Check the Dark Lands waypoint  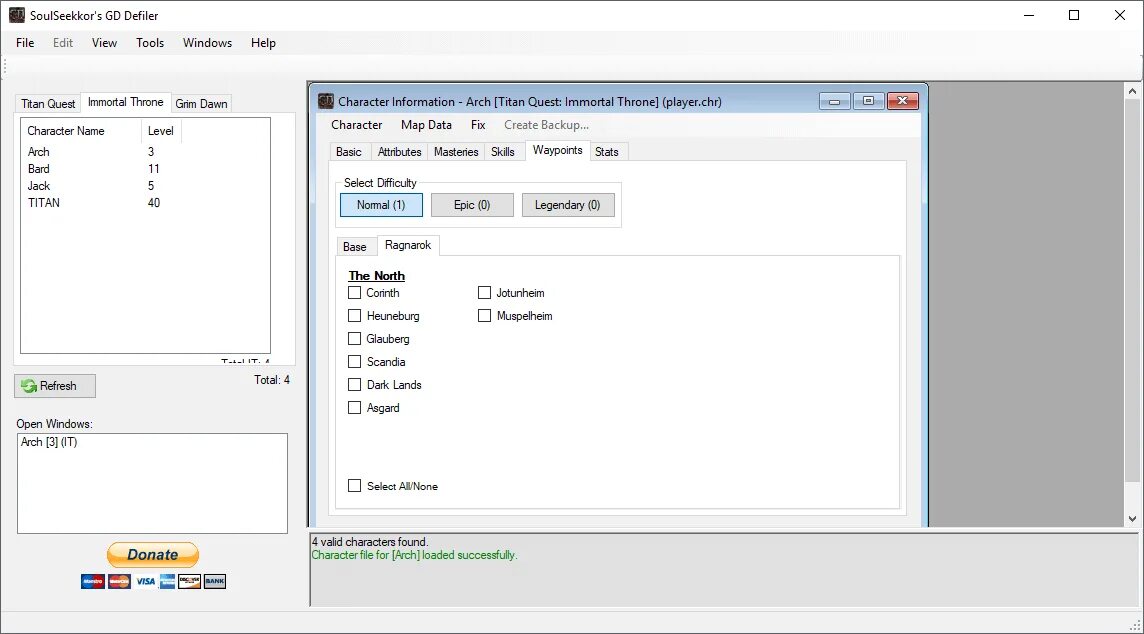pyautogui.click(x=355, y=384)
